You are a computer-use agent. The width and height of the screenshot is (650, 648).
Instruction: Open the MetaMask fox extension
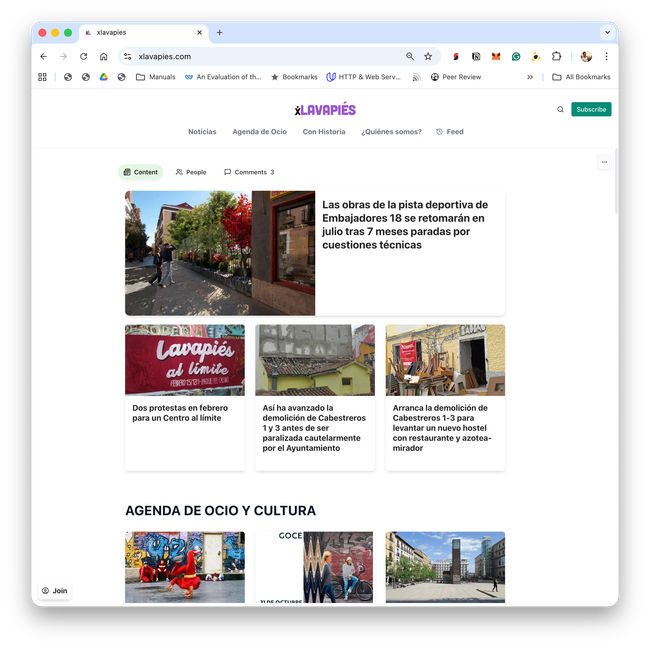click(x=496, y=57)
